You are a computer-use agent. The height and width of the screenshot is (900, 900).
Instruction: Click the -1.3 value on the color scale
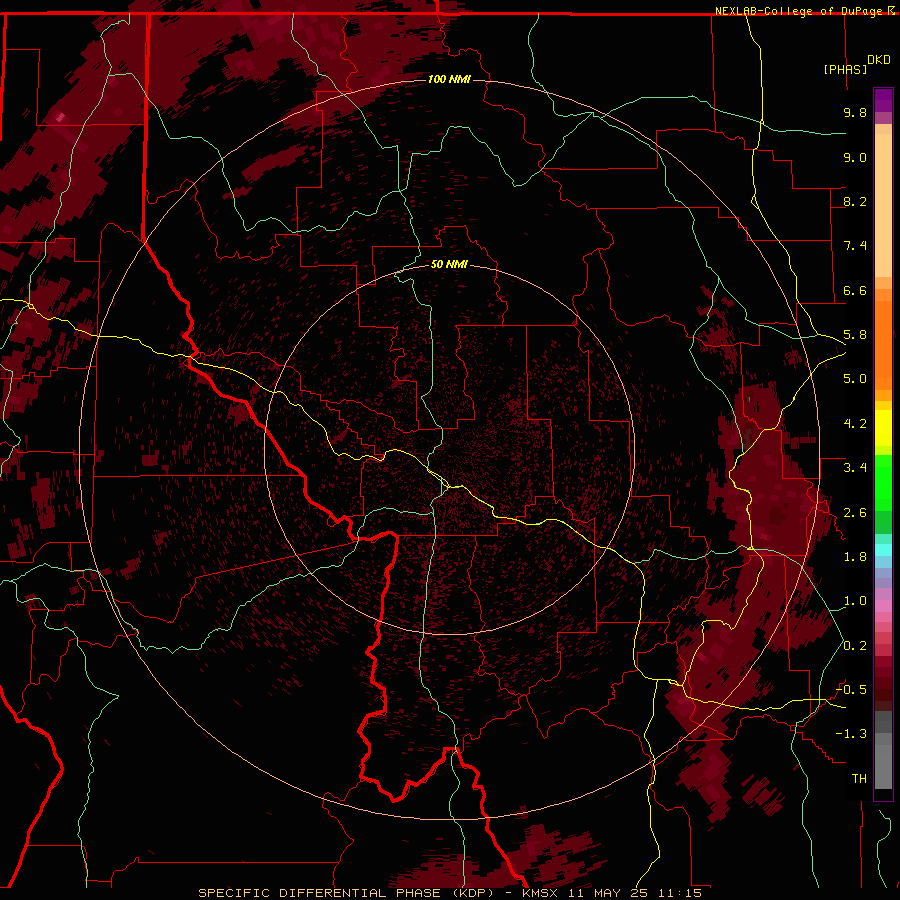(852, 734)
